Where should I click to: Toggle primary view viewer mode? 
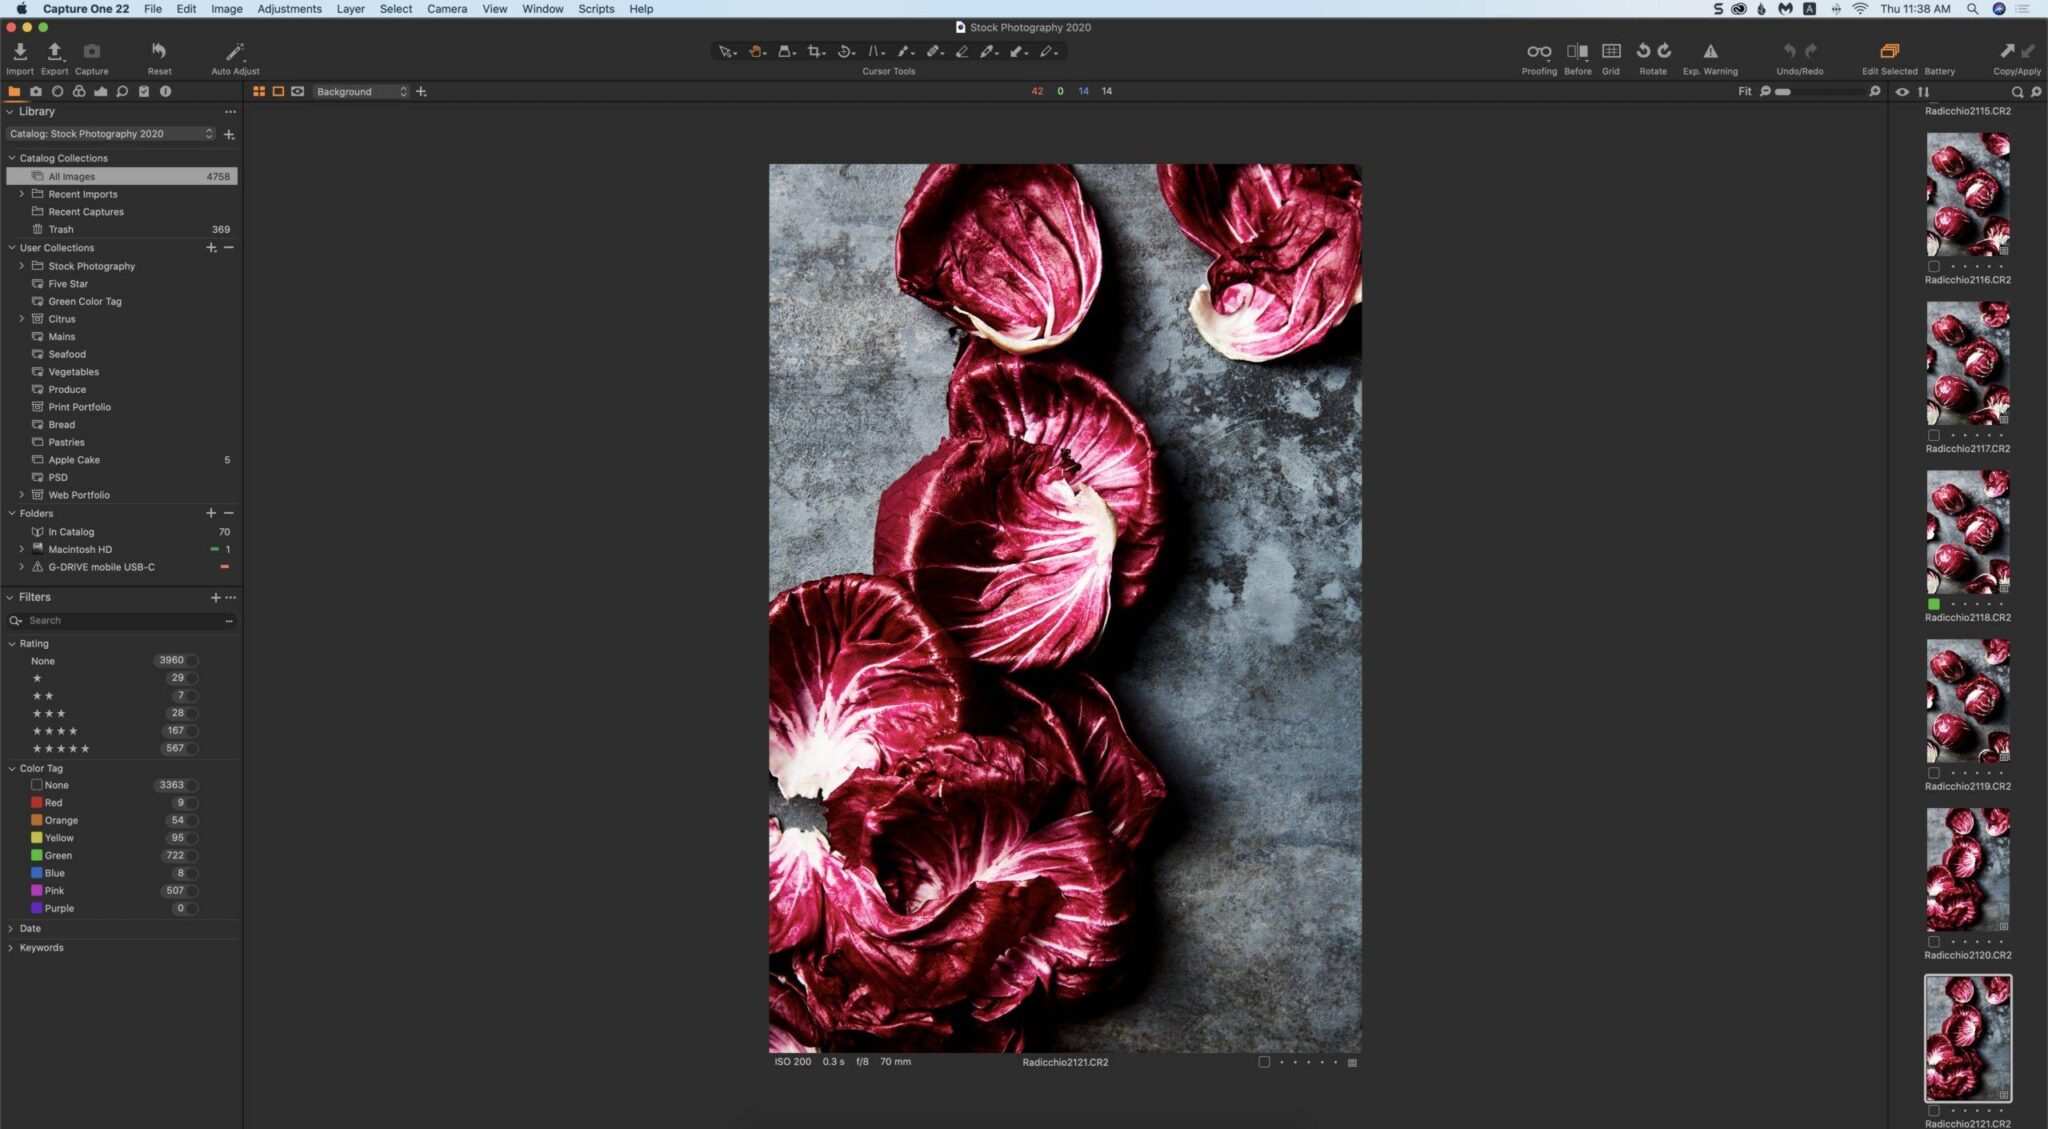(278, 91)
